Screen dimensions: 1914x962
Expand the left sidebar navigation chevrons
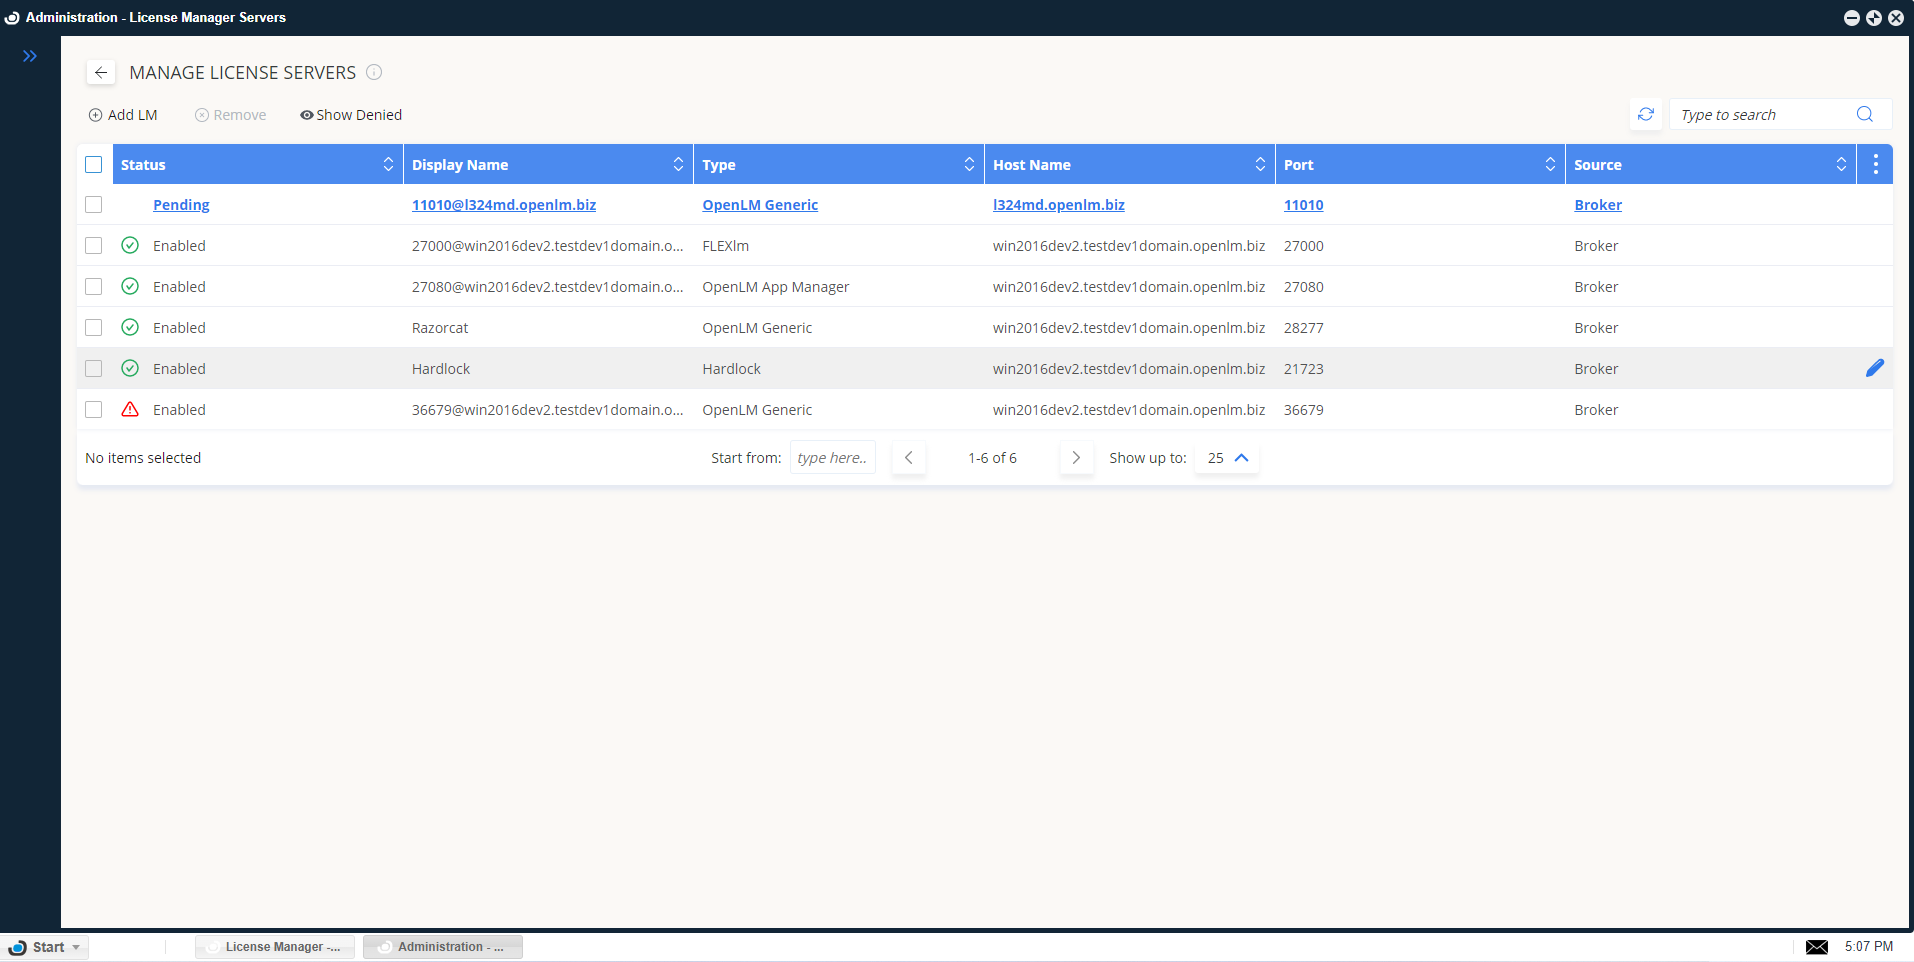[30, 56]
